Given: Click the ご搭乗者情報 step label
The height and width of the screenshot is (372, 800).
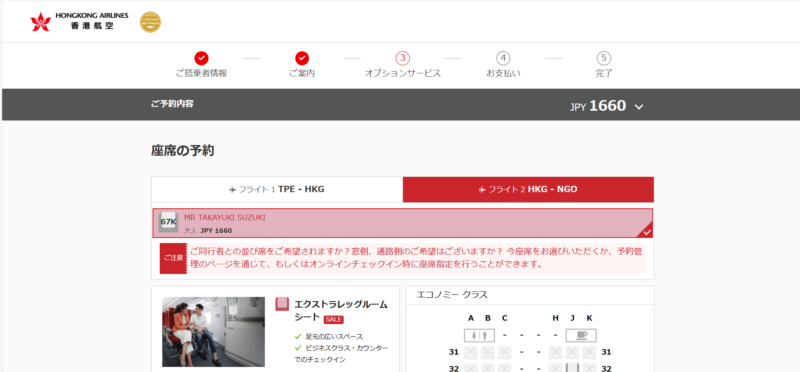Looking at the screenshot, I should point(201,73).
